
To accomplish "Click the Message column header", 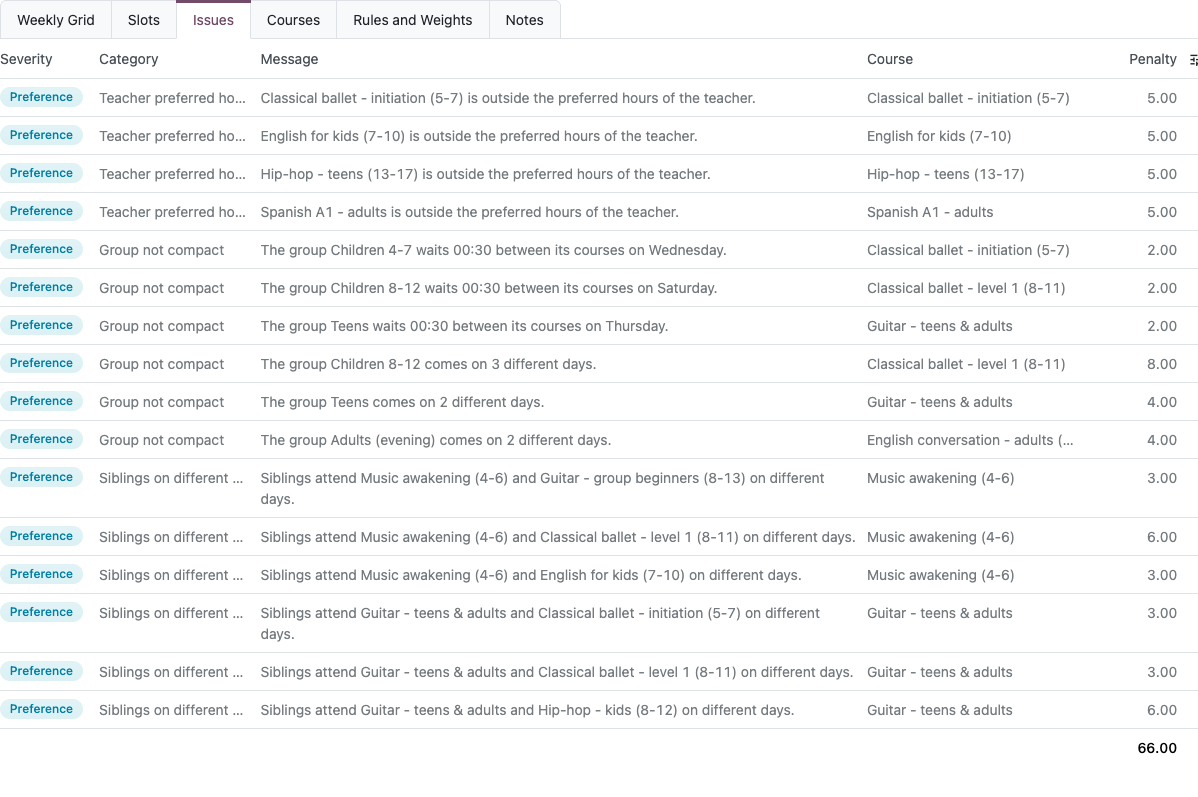I will [290, 59].
